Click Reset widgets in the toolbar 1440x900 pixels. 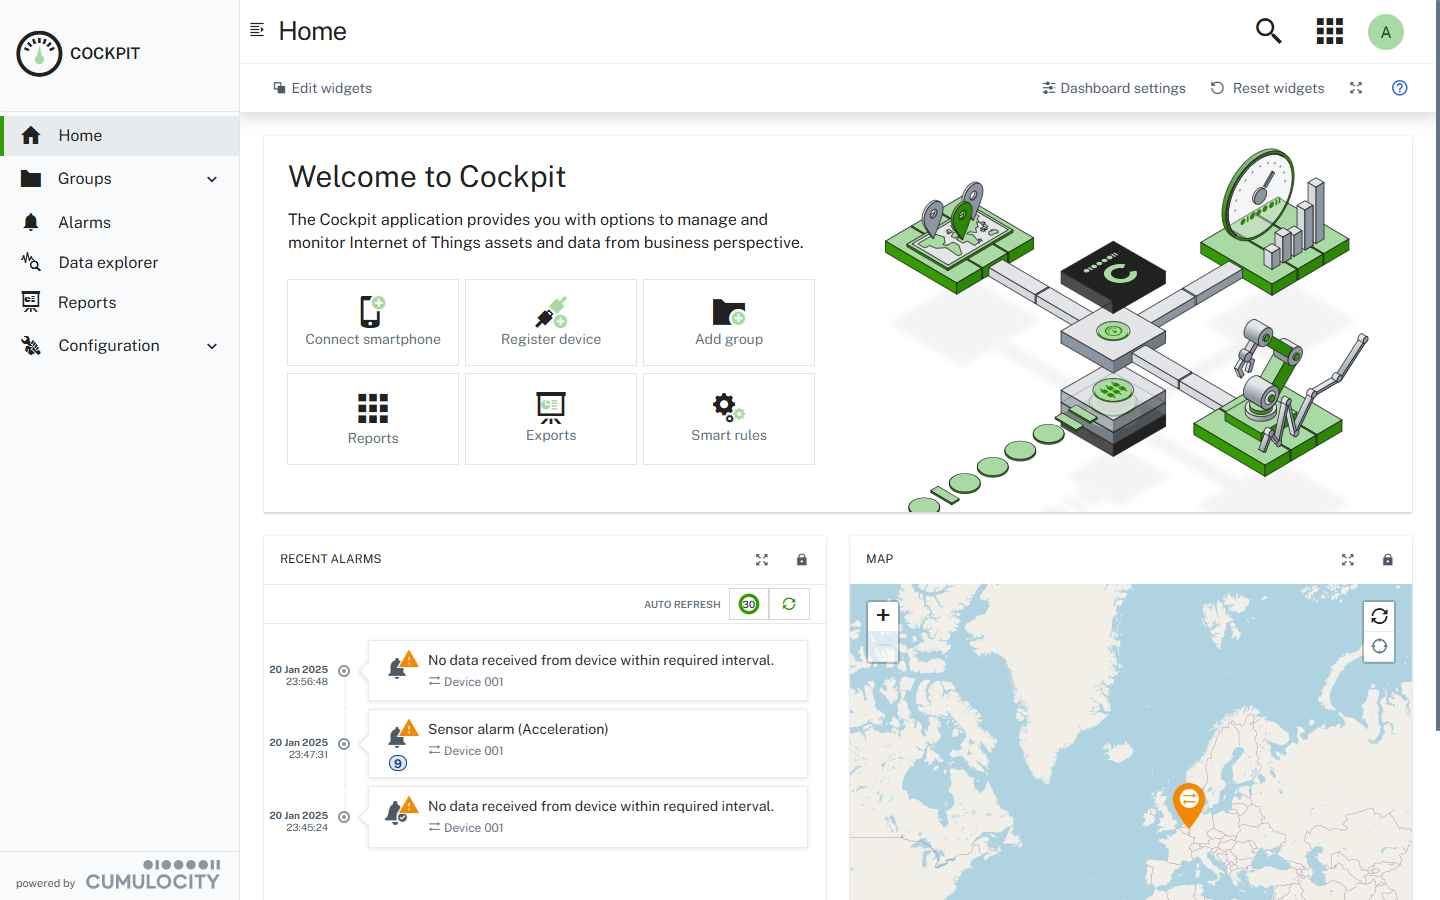coord(1267,88)
